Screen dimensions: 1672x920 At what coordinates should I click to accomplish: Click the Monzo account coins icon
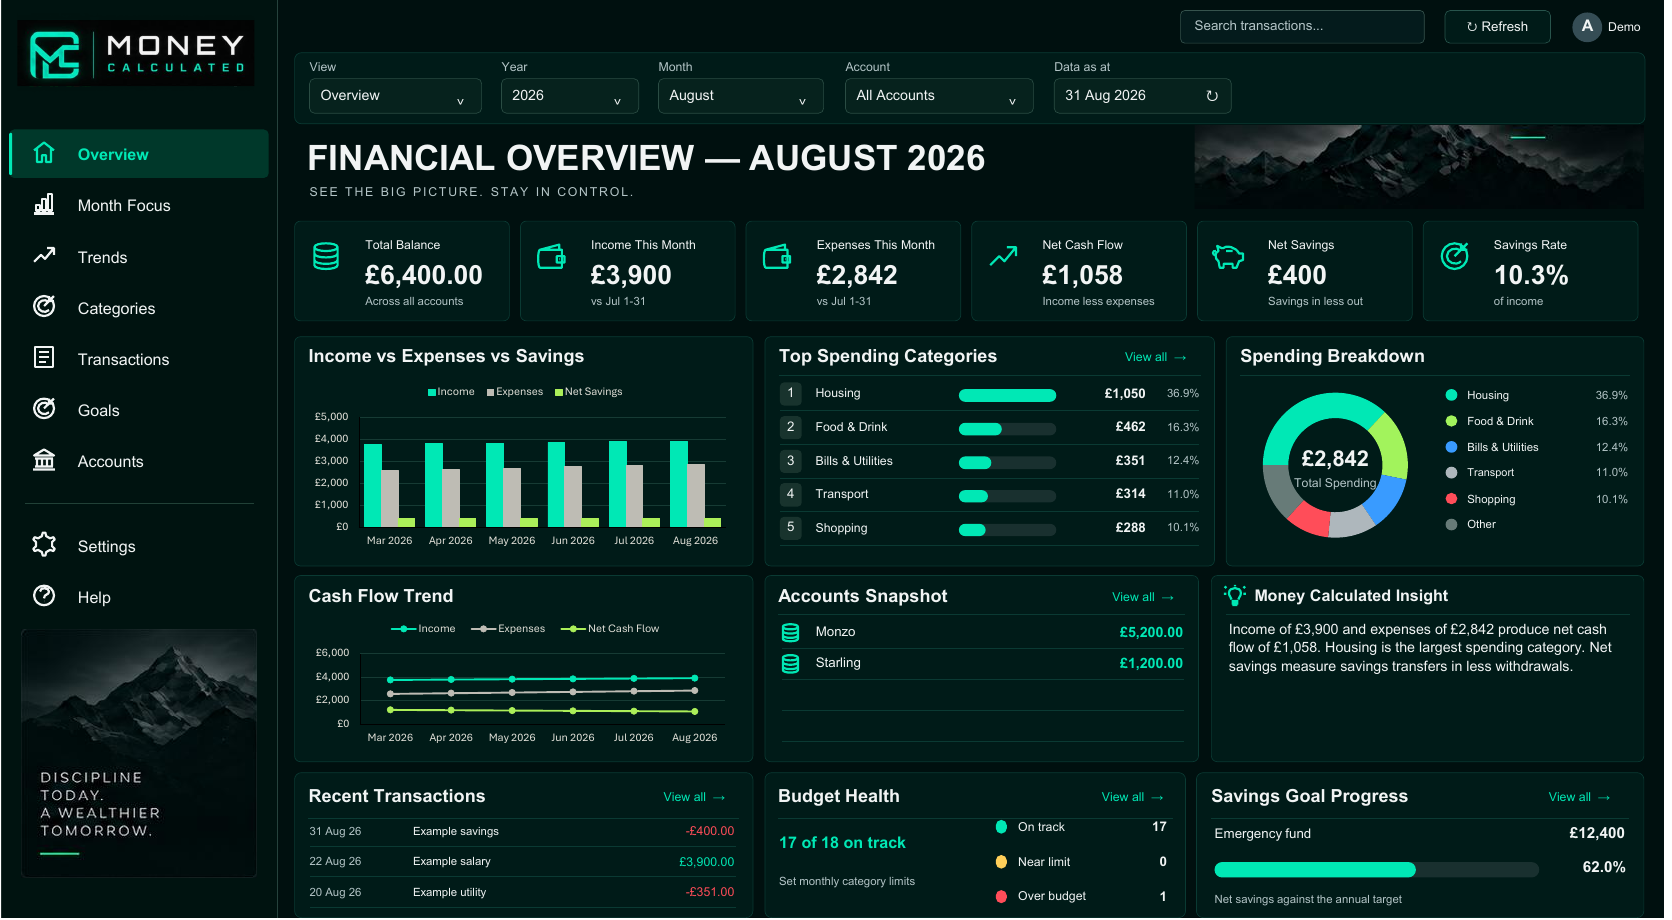point(790,632)
